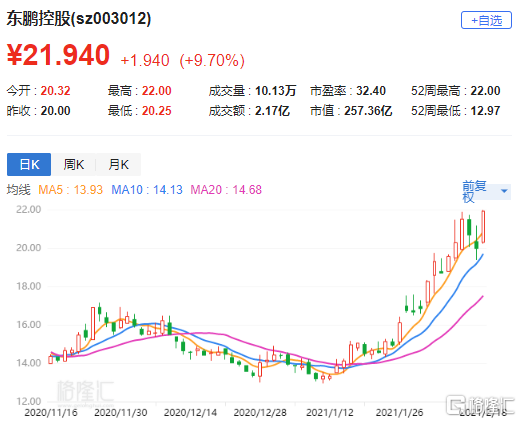Click the 成交额 value 2.17亿
This screenshot has width=521, height=422.
point(272,111)
